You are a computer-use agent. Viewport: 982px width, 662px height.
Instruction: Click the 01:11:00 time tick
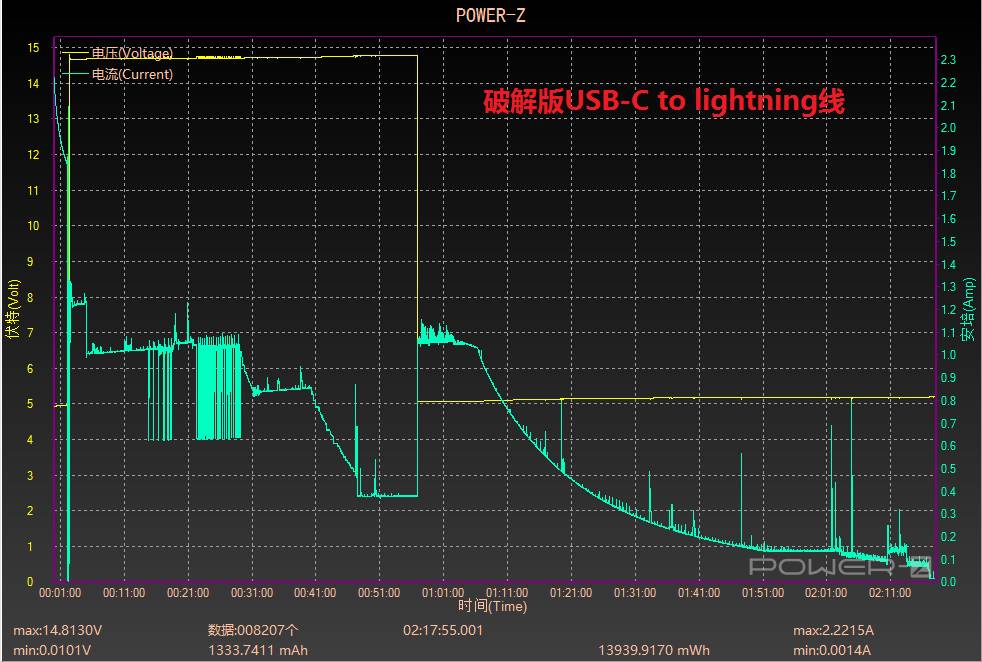(x=507, y=592)
